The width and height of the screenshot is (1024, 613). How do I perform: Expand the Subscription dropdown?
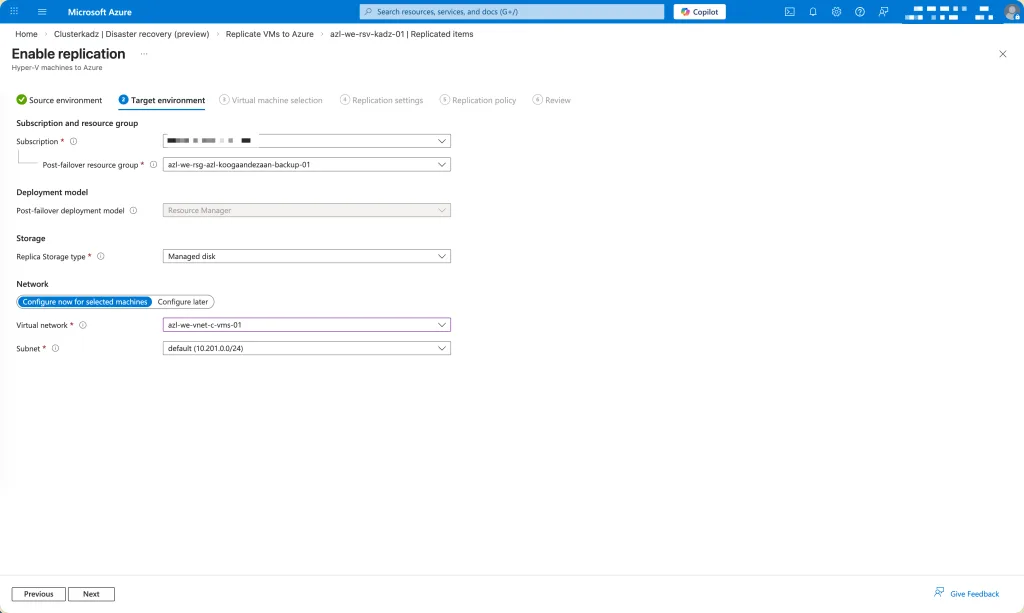[306, 141]
